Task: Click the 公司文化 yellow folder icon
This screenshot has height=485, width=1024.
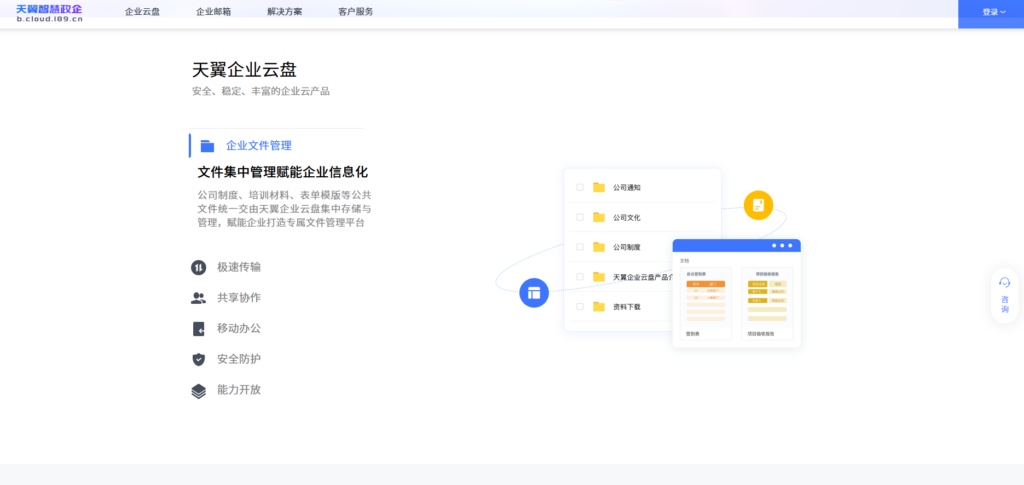Action: coord(599,217)
